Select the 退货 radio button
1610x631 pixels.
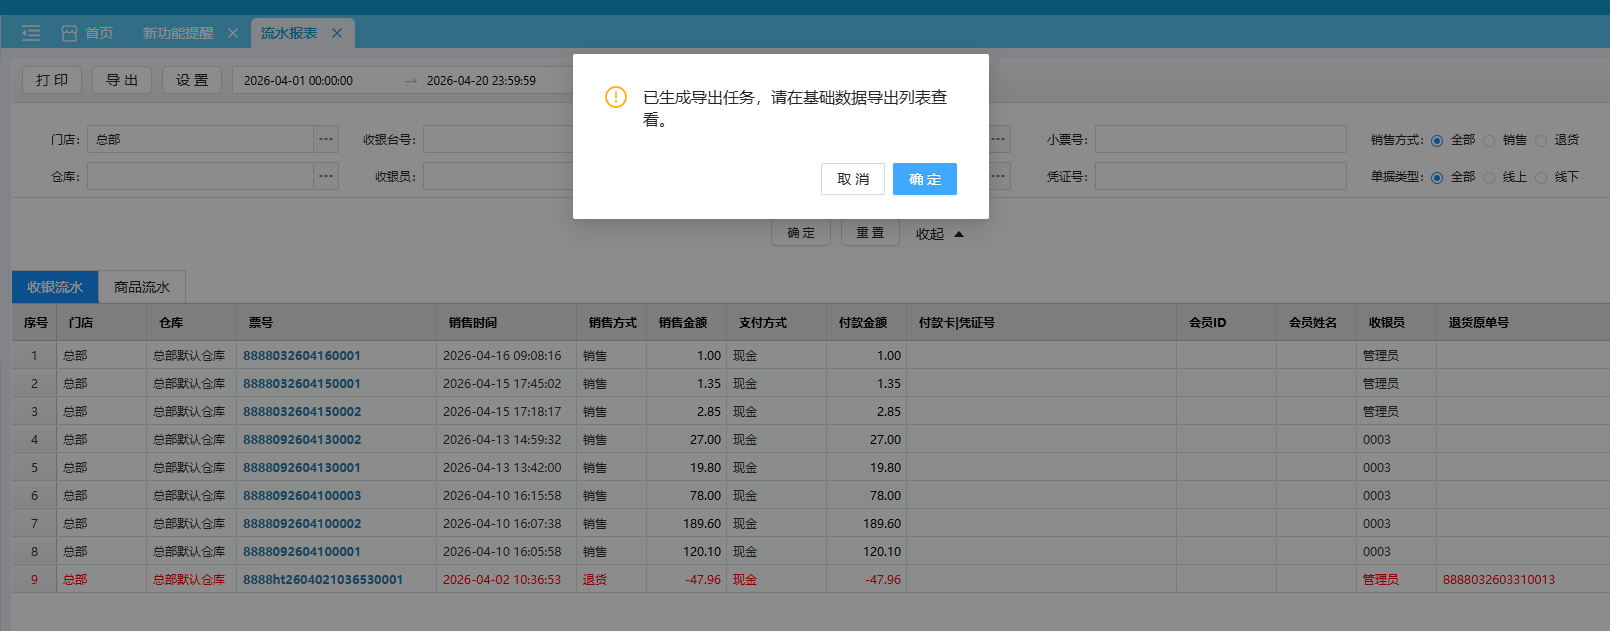point(1541,141)
